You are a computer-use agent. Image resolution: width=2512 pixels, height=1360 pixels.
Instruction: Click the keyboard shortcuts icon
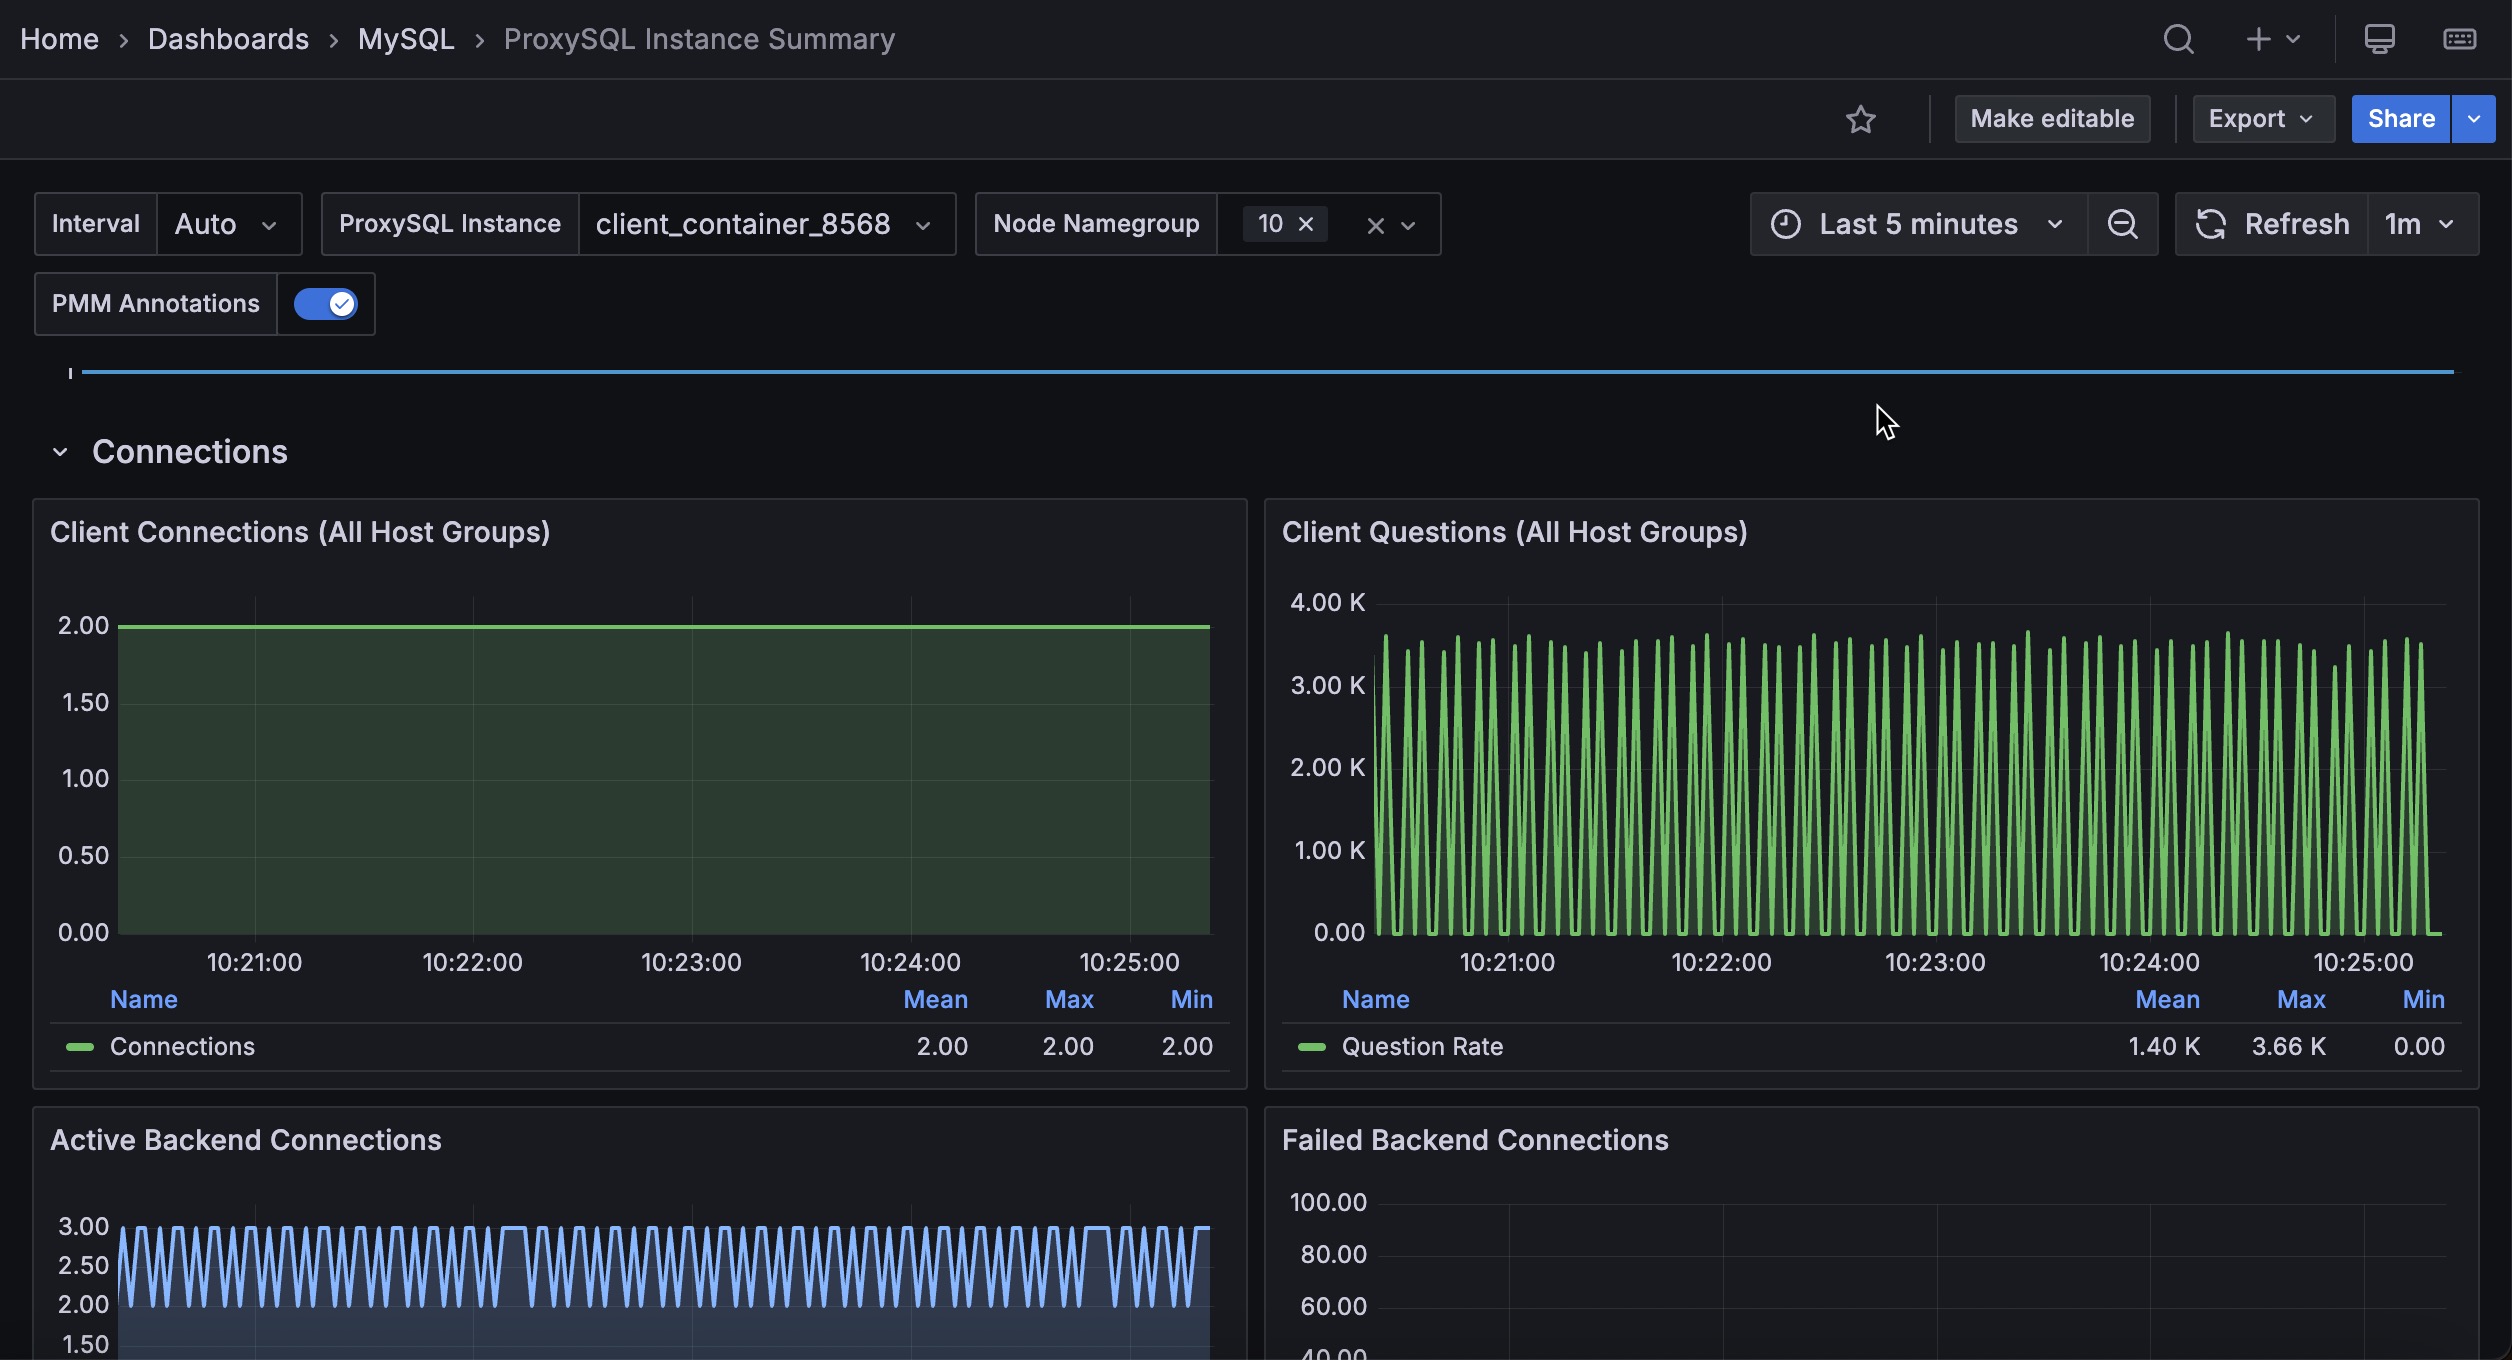click(2459, 39)
